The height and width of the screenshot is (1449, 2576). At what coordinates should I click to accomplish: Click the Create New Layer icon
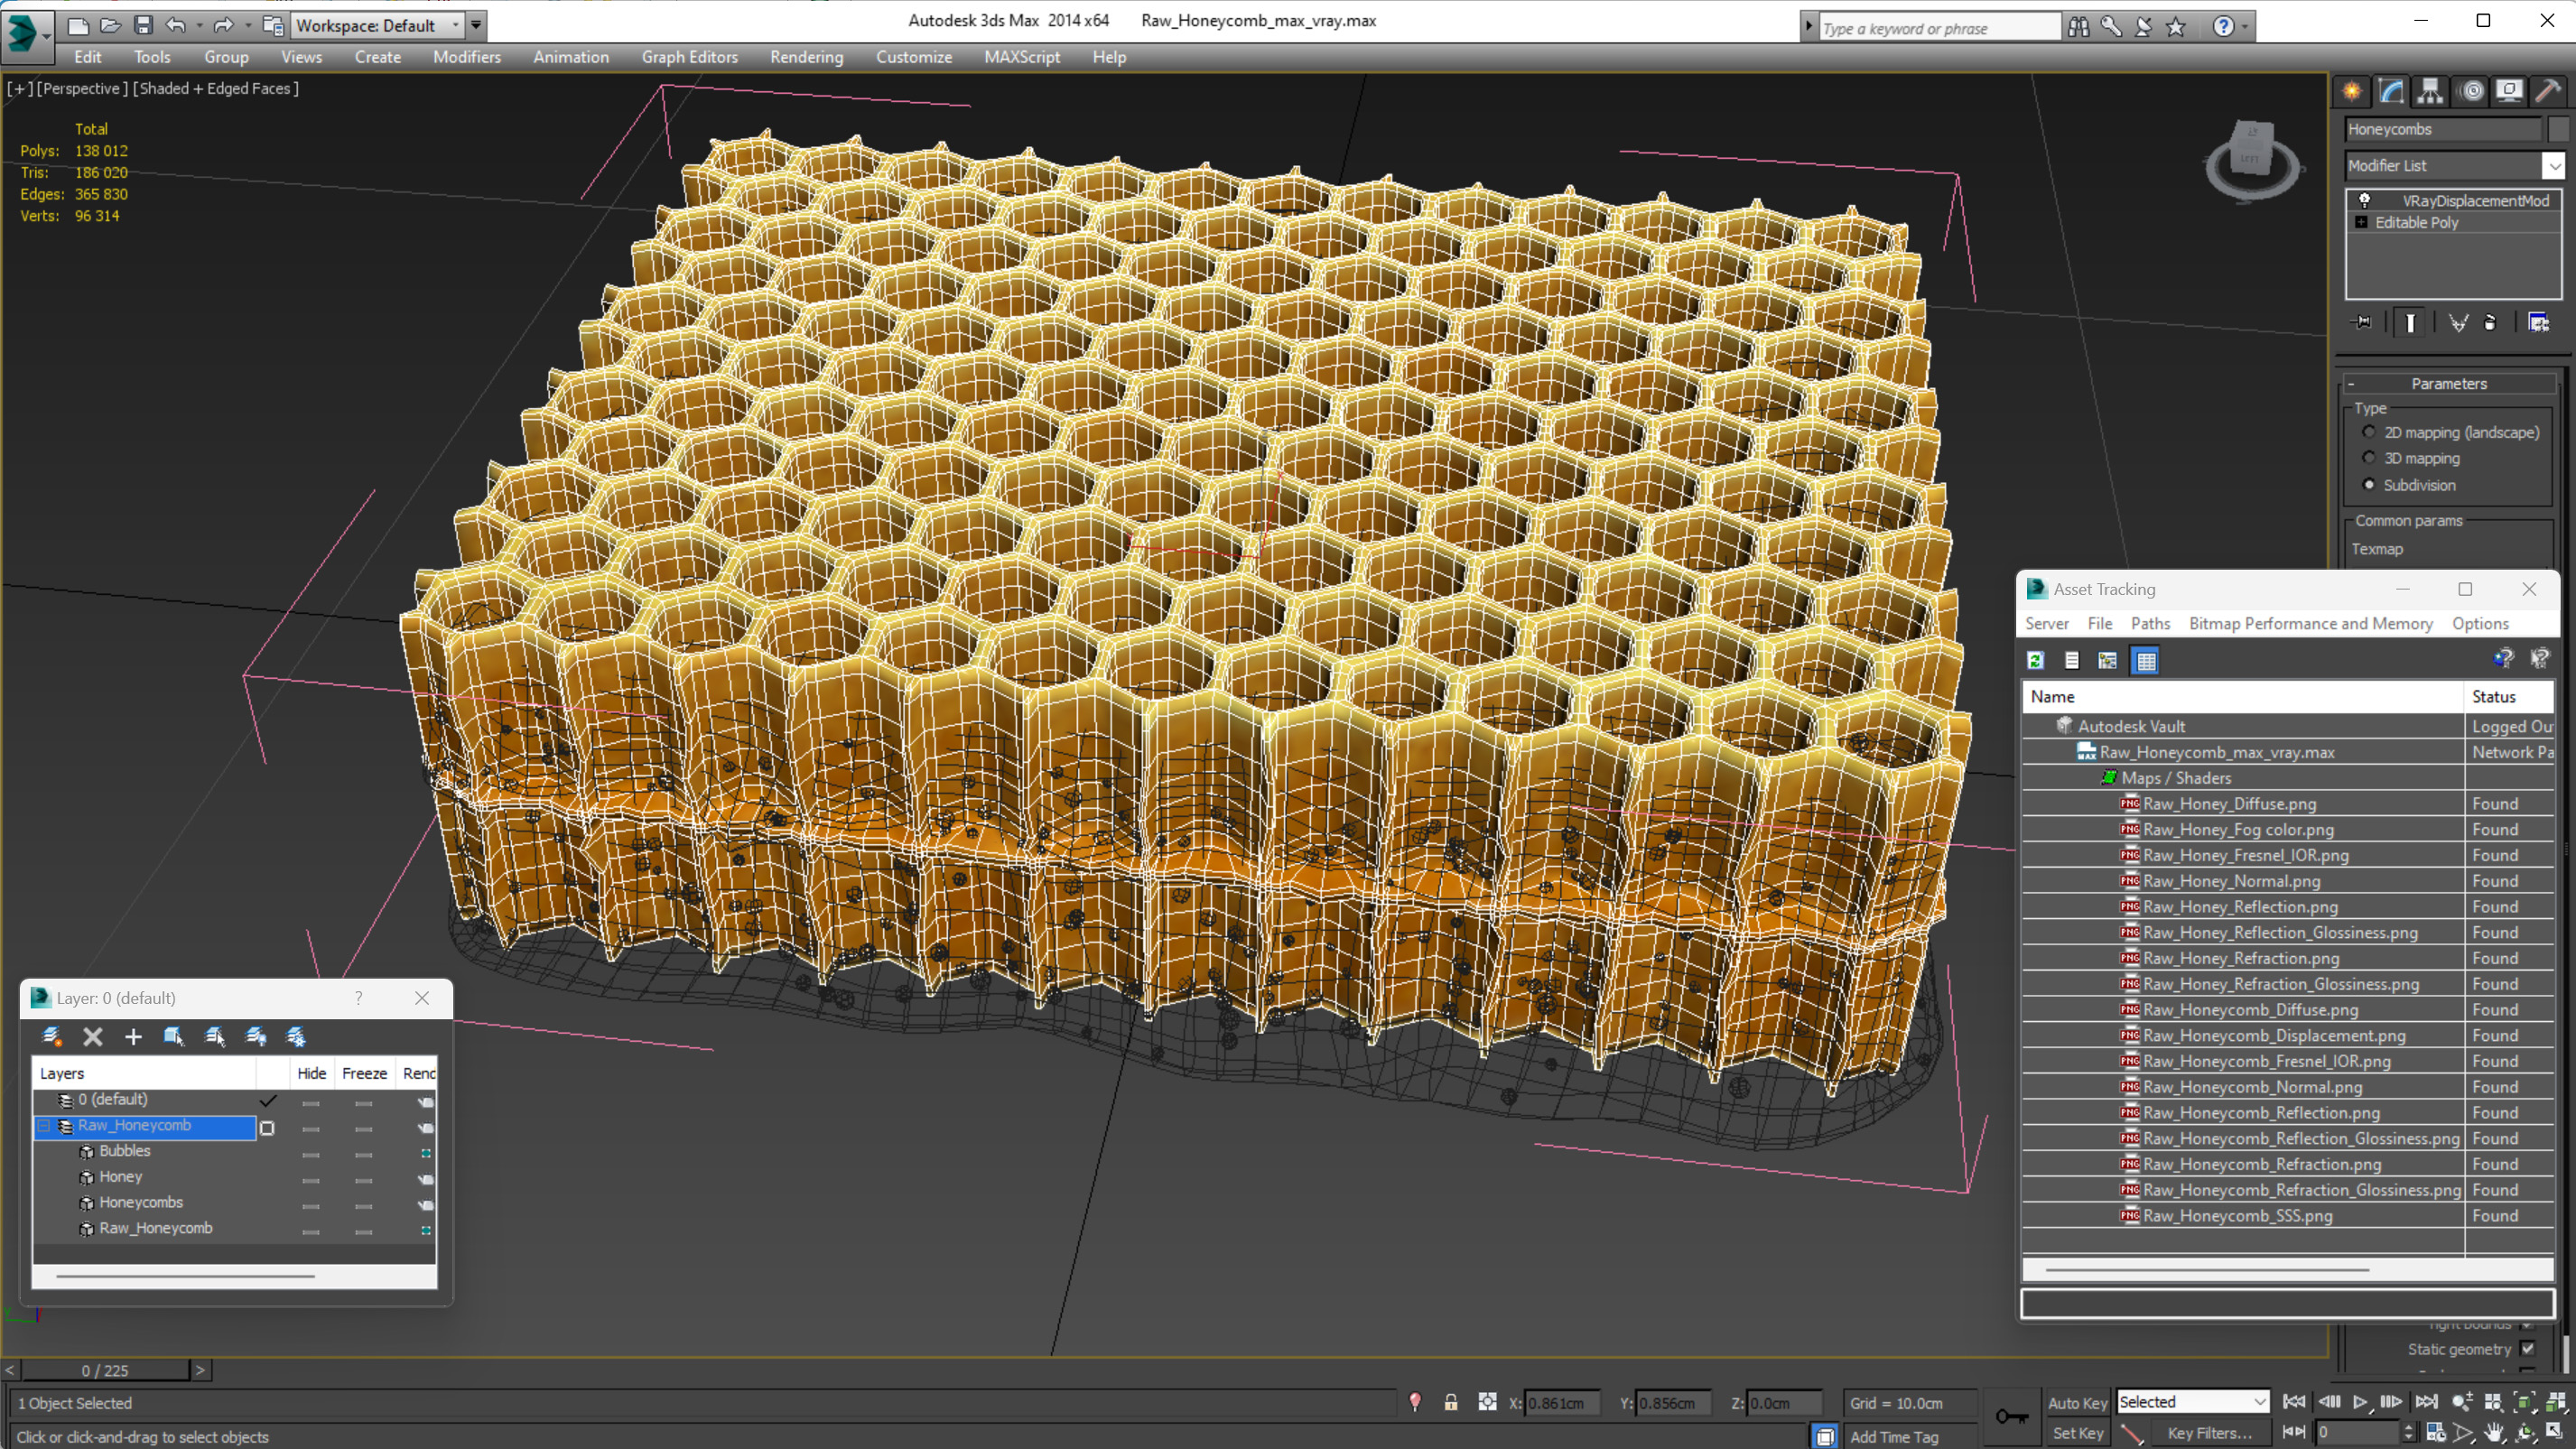52,1037
